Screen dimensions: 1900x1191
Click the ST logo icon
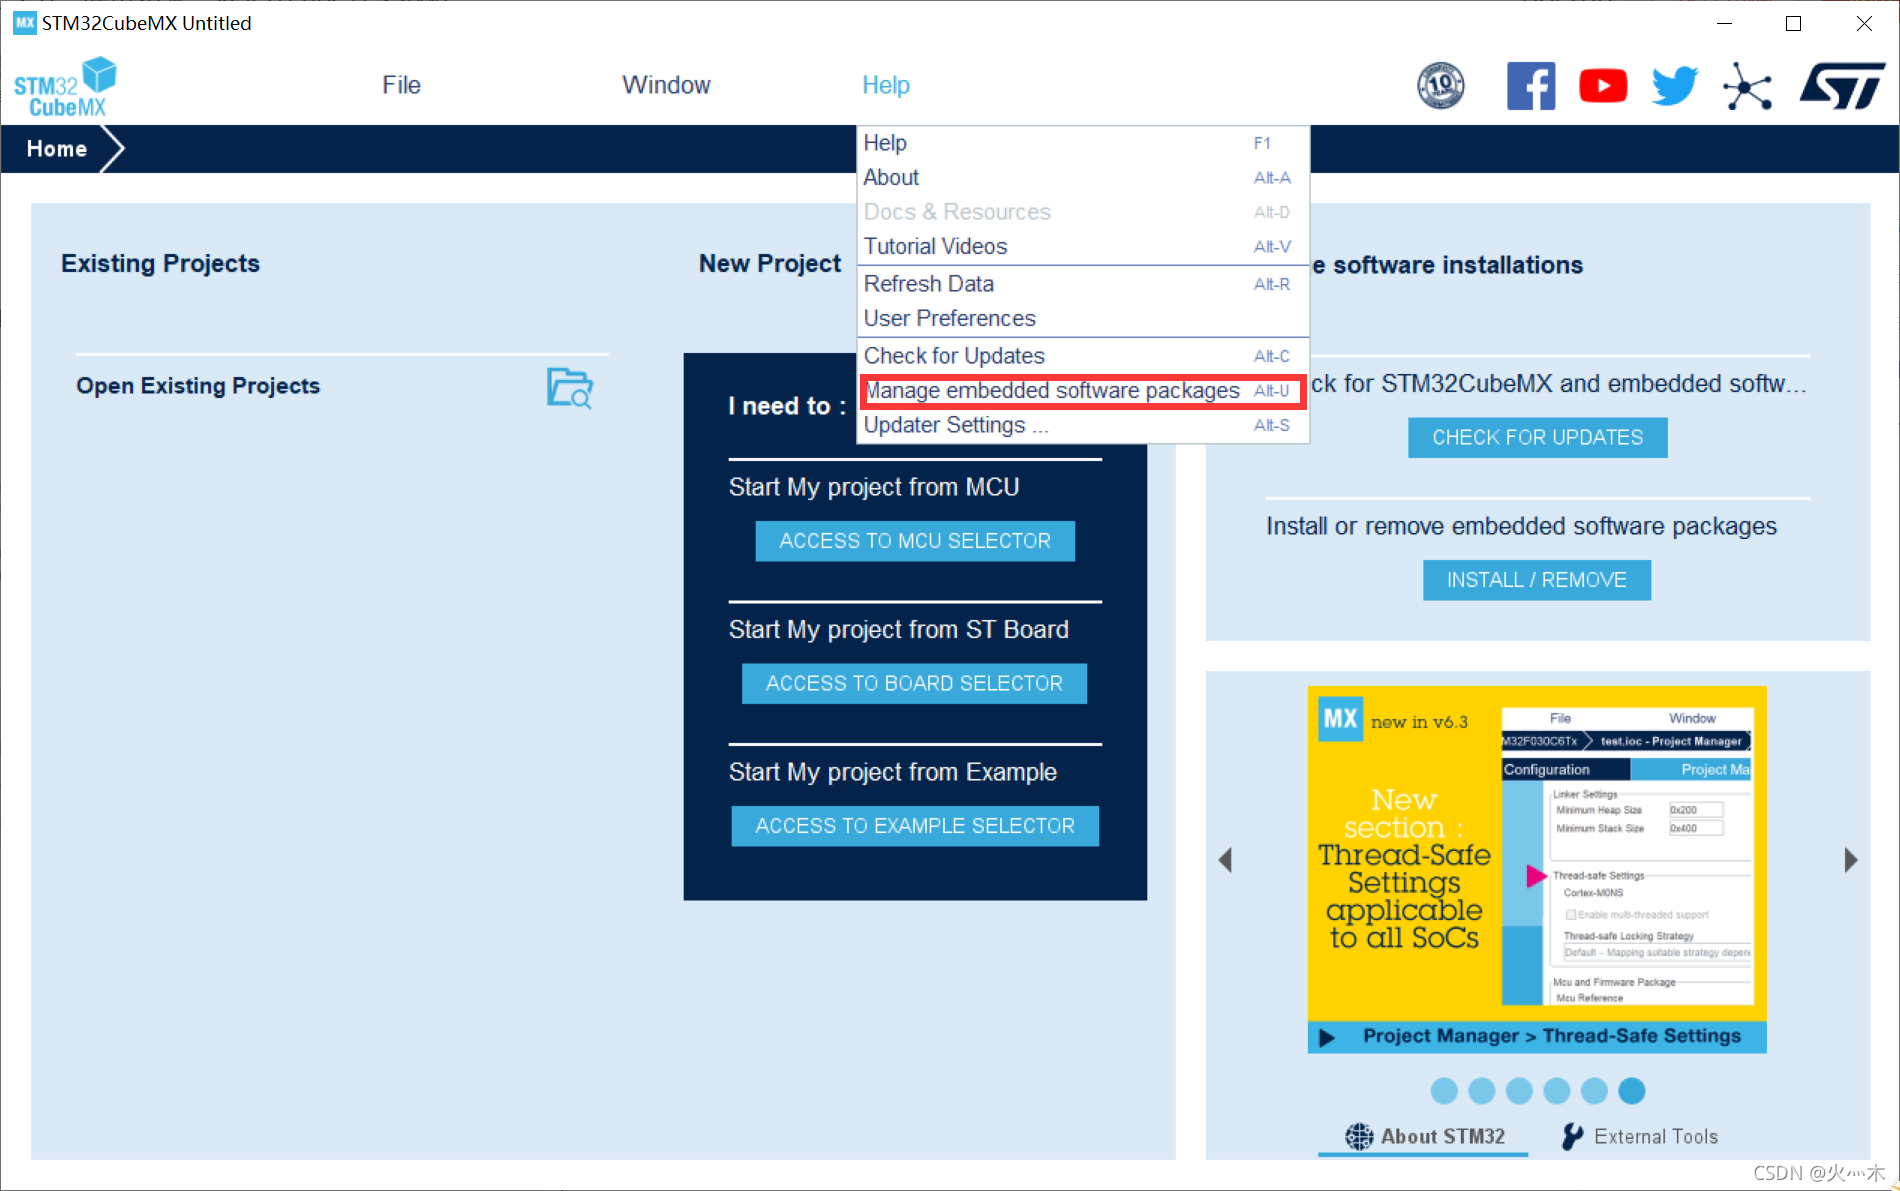coord(1842,86)
